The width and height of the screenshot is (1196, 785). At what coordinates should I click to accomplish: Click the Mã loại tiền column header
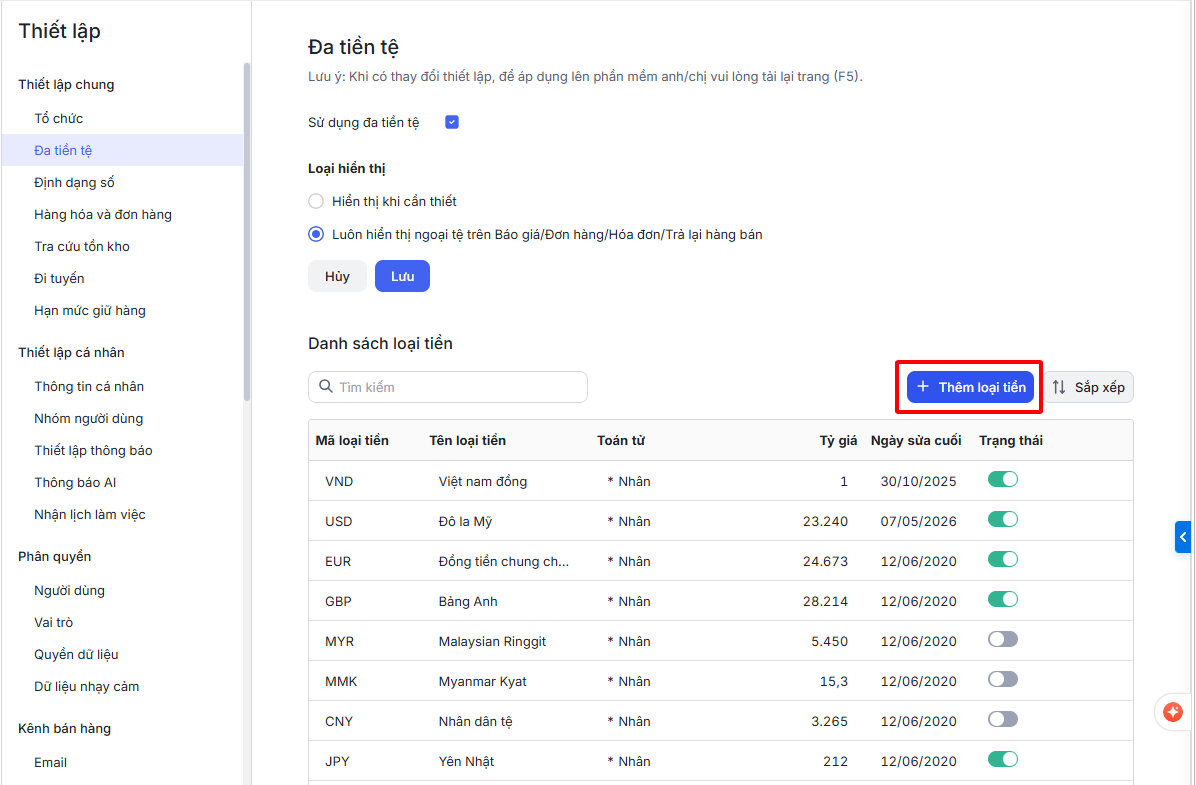point(352,440)
